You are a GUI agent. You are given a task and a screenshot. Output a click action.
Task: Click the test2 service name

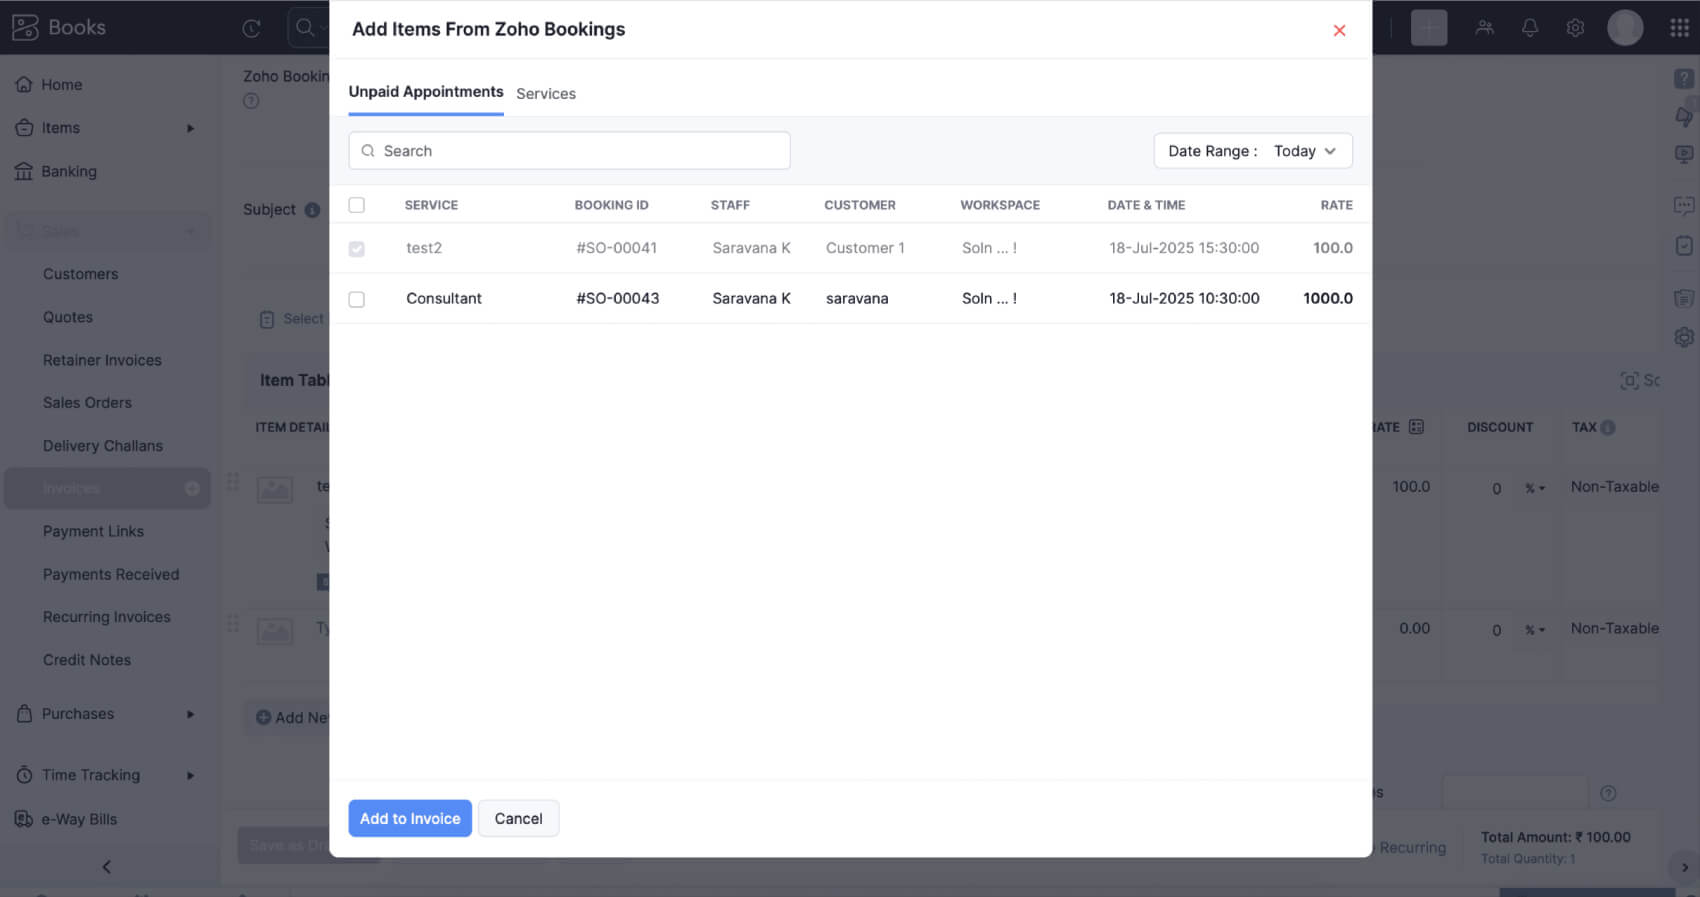coord(424,248)
